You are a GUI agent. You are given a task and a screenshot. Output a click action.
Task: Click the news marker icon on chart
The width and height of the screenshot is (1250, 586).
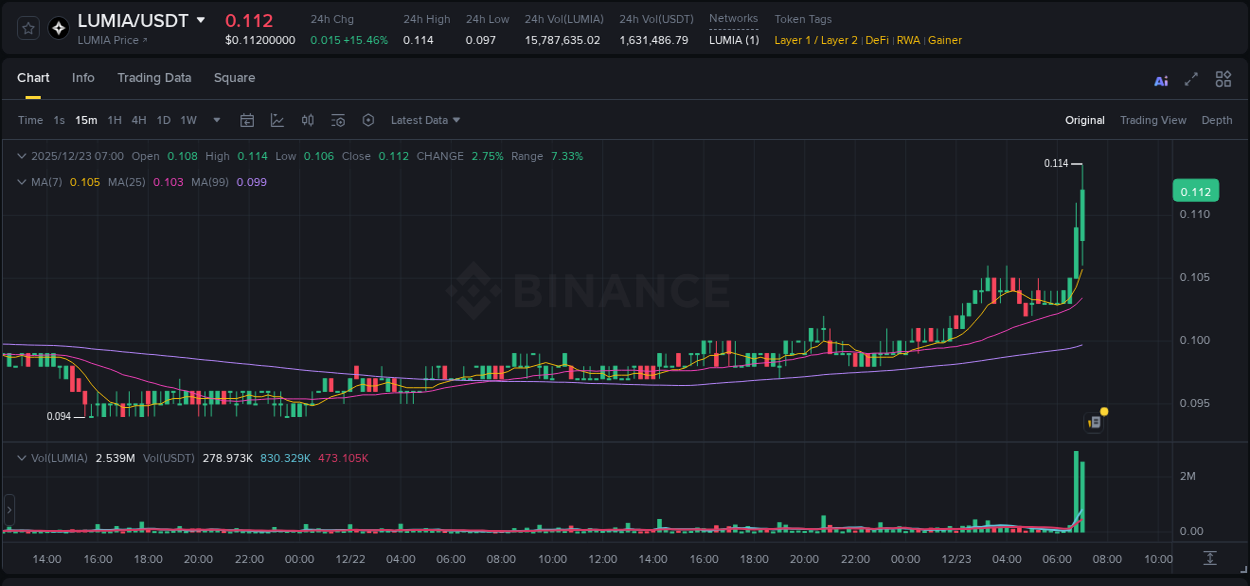coord(1095,422)
